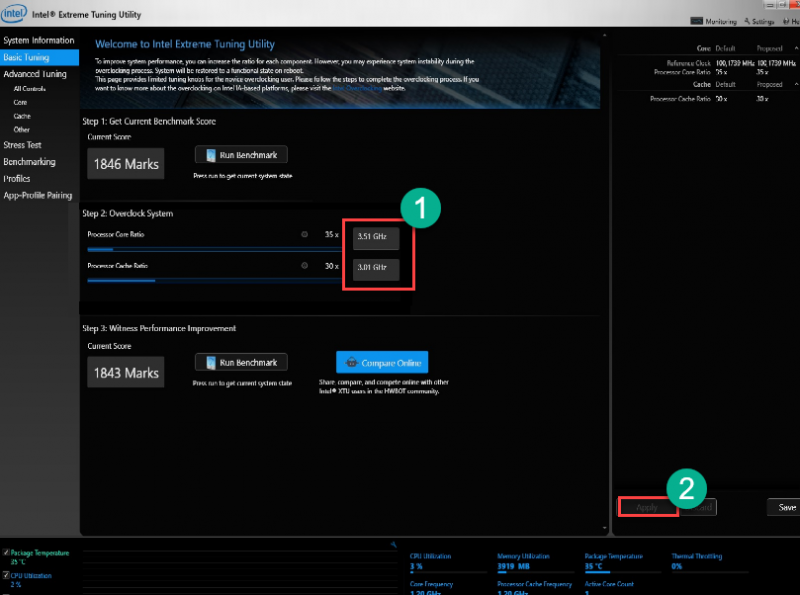This screenshot has width=800, height=595.
Task: Click the 3.51 GHz core frequency box
Action: click(x=376, y=237)
